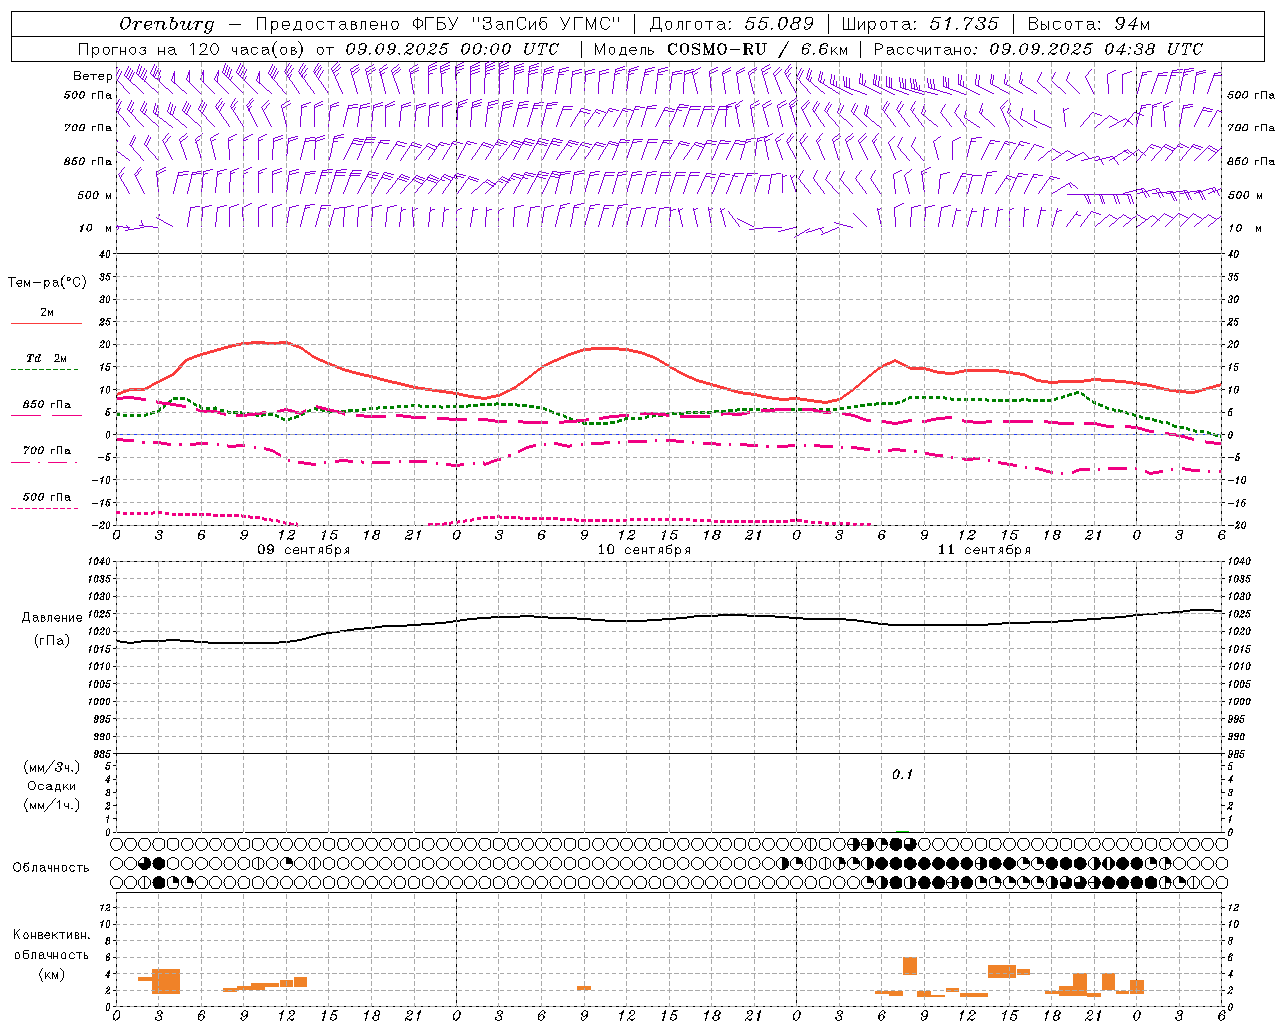Click the (мм/1ч.) precipitation unit label
1280x1024 pixels.
pos(52,805)
